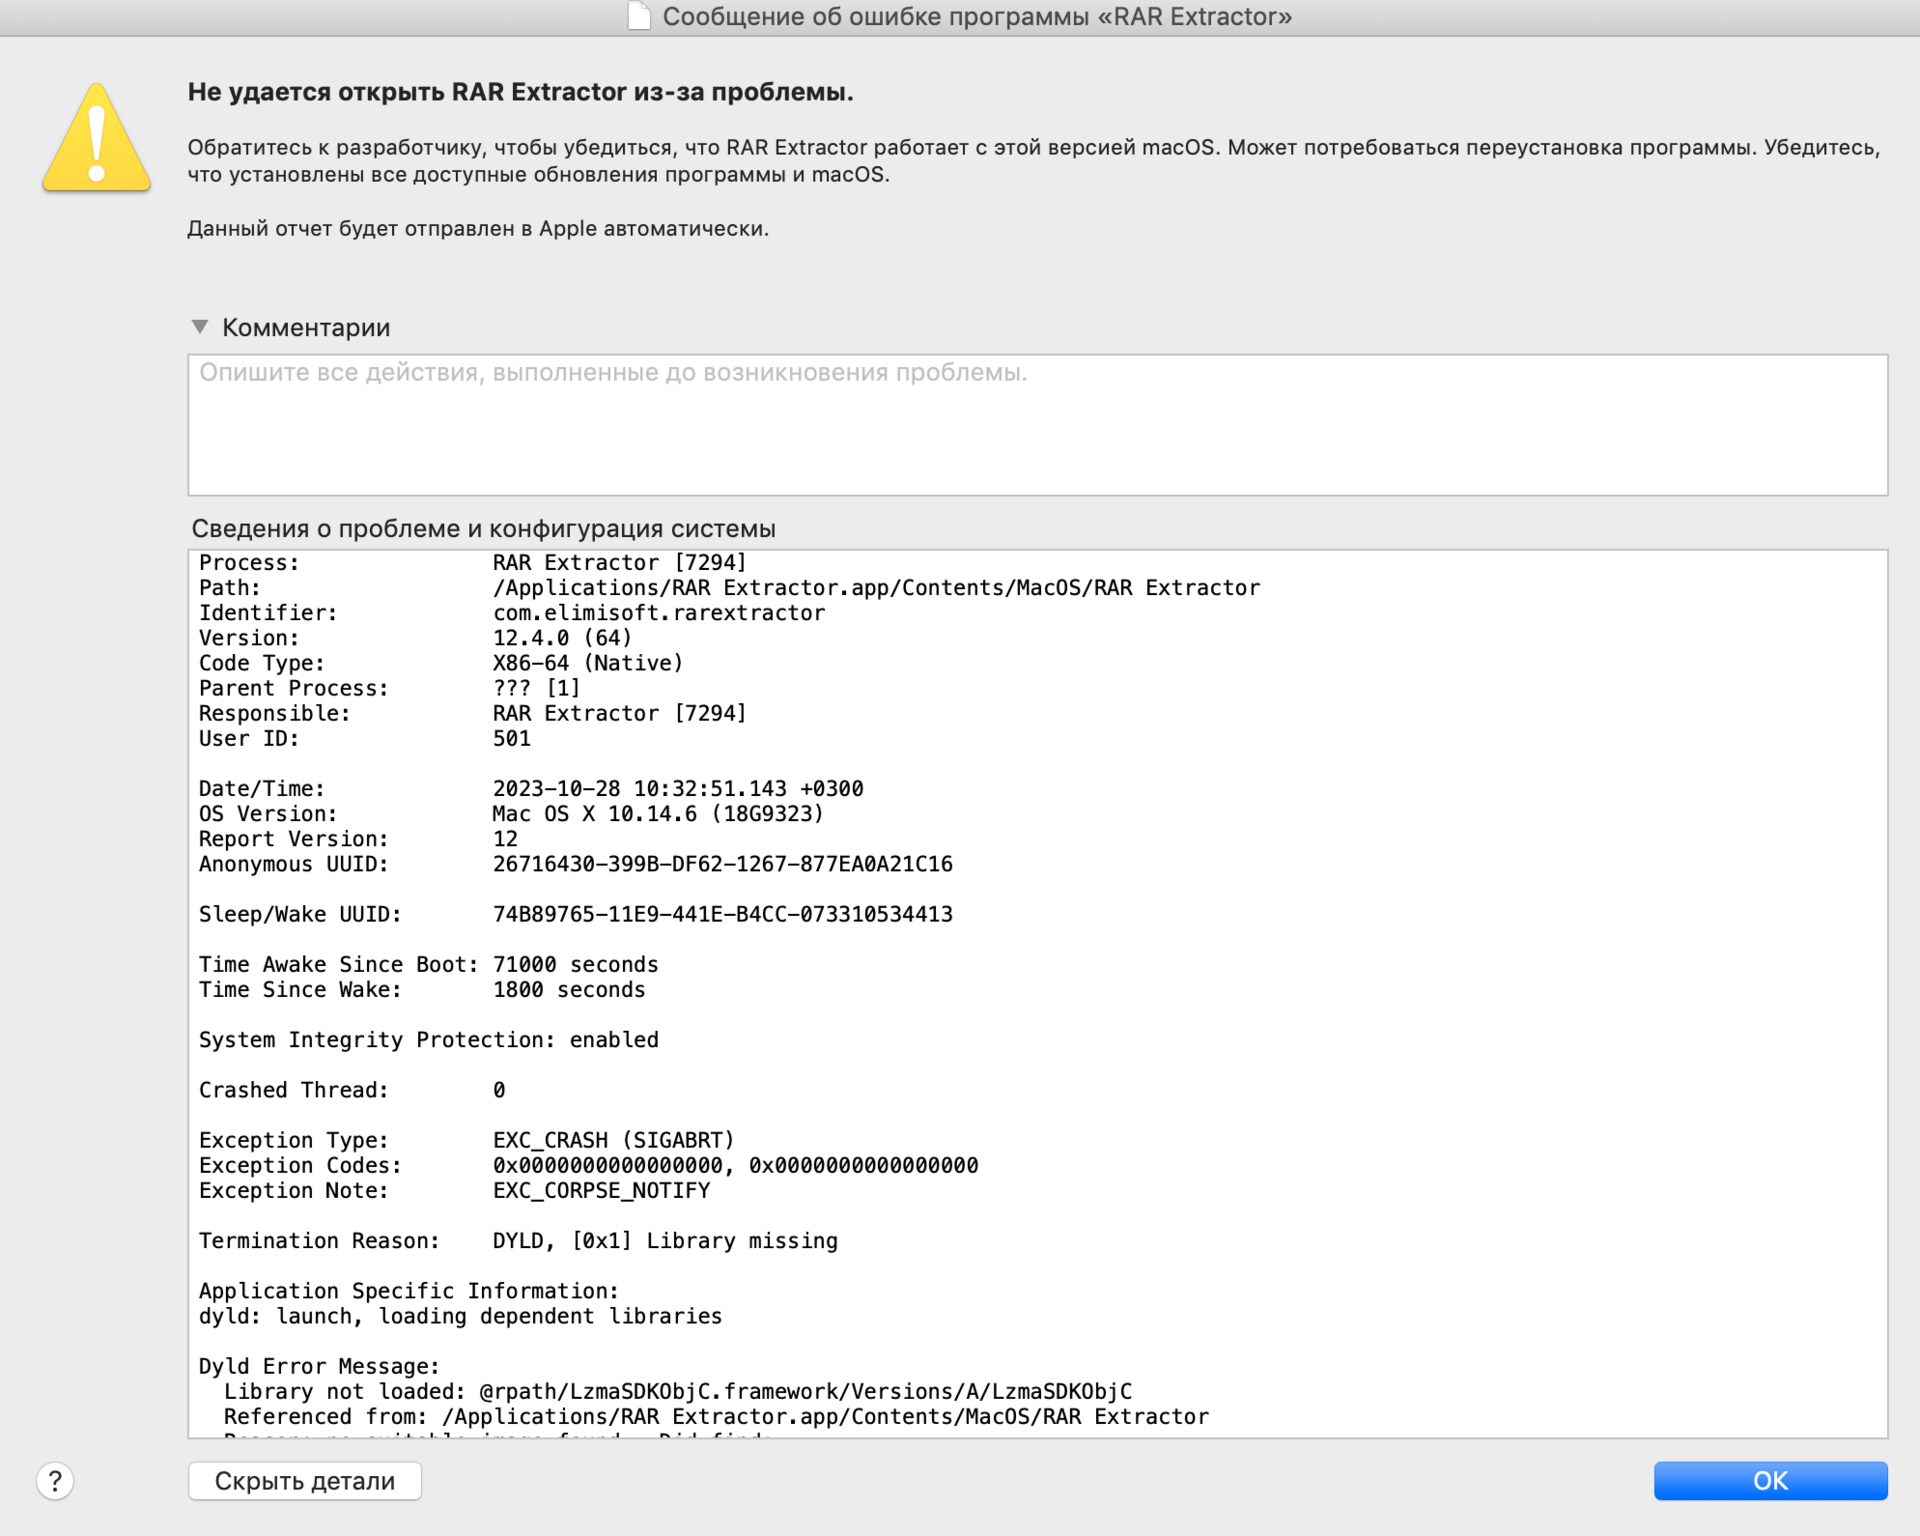Click System Integrity Protection: enabled line

pyautogui.click(x=428, y=1040)
